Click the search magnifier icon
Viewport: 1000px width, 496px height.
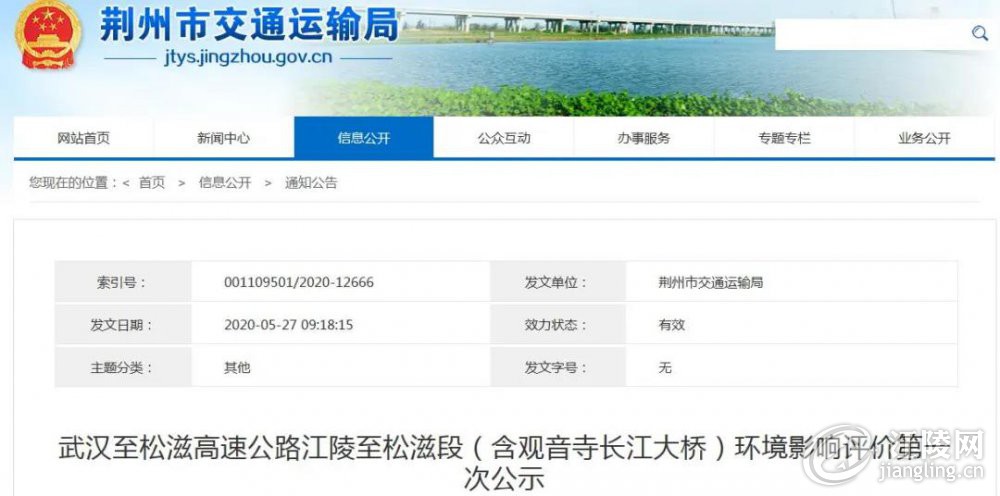[980, 33]
